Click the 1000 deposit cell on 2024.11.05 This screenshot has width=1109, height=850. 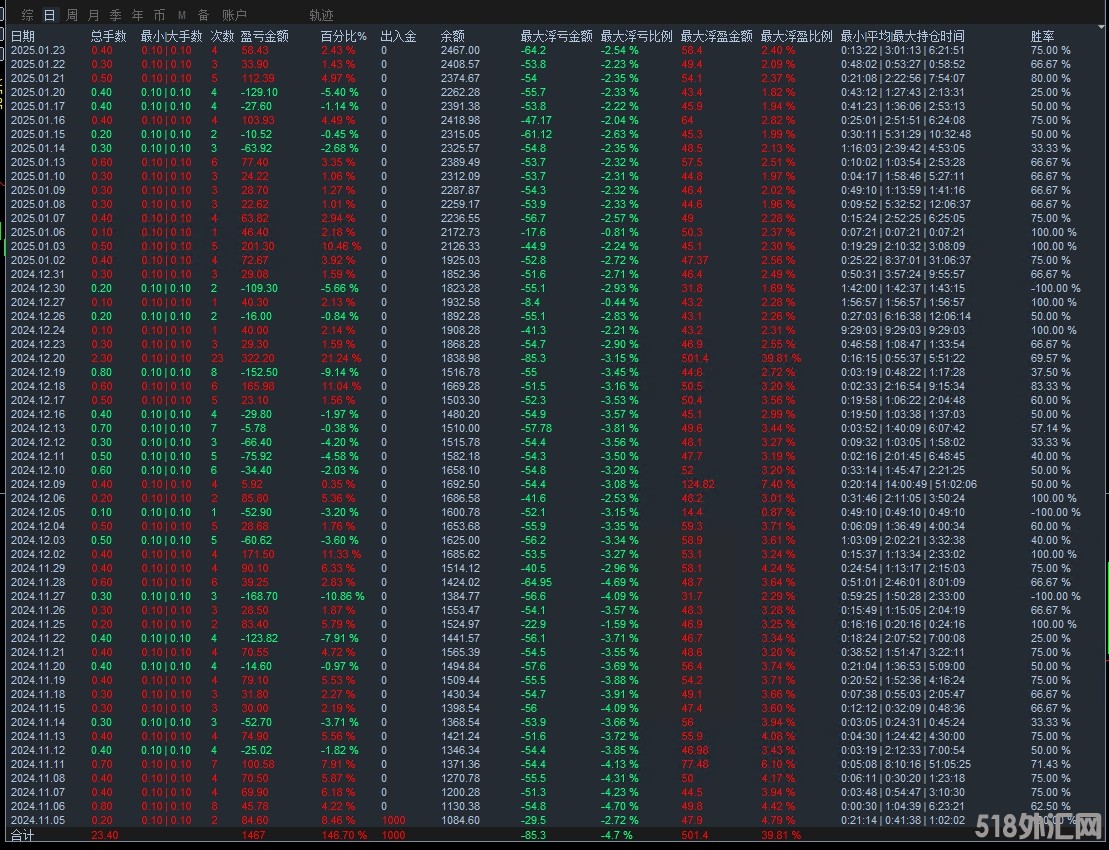(x=393, y=820)
